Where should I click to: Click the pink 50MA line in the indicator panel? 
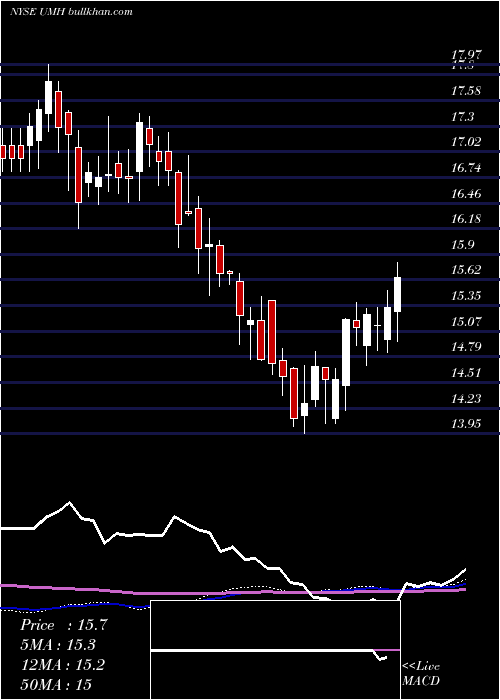(232, 593)
